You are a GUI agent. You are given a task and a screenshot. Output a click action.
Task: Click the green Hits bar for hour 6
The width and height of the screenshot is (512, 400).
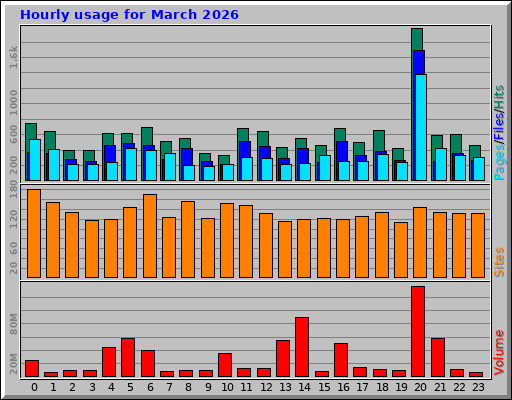click(x=147, y=136)
